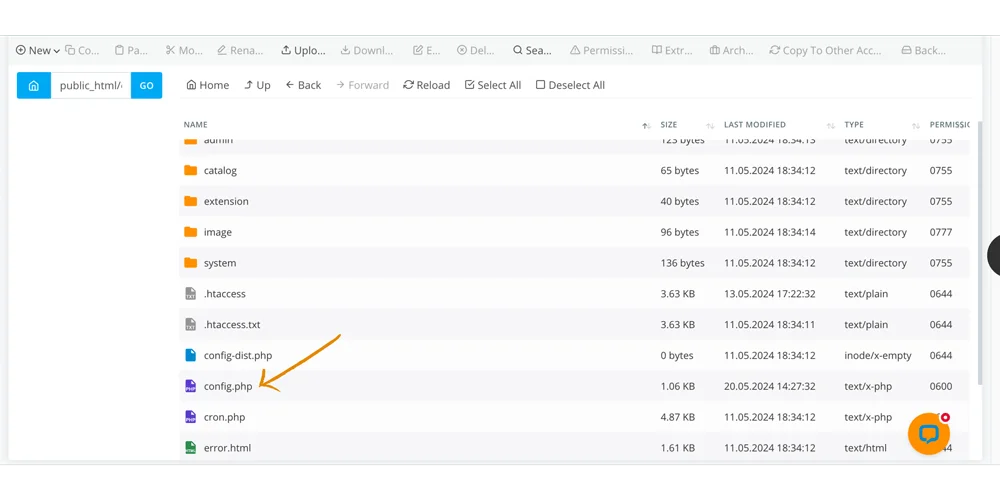Click the Extract toolbar button
The width and height of the screenshot is (1000, 500).
click(672, 50)
